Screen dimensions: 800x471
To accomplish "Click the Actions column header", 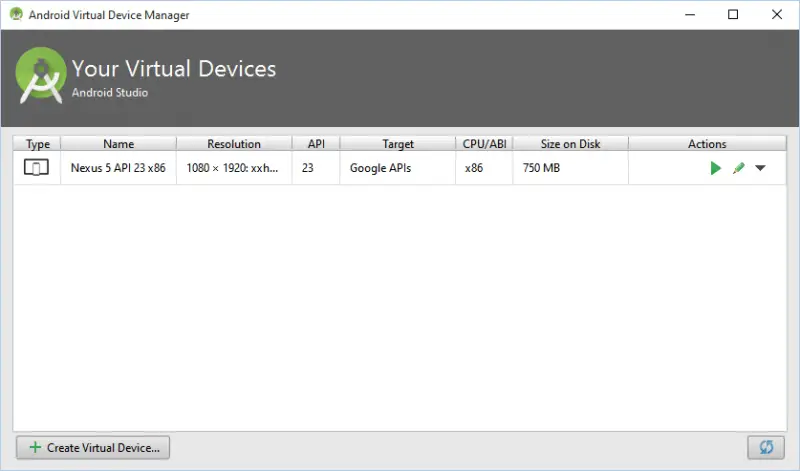I will tap(707, 144).
